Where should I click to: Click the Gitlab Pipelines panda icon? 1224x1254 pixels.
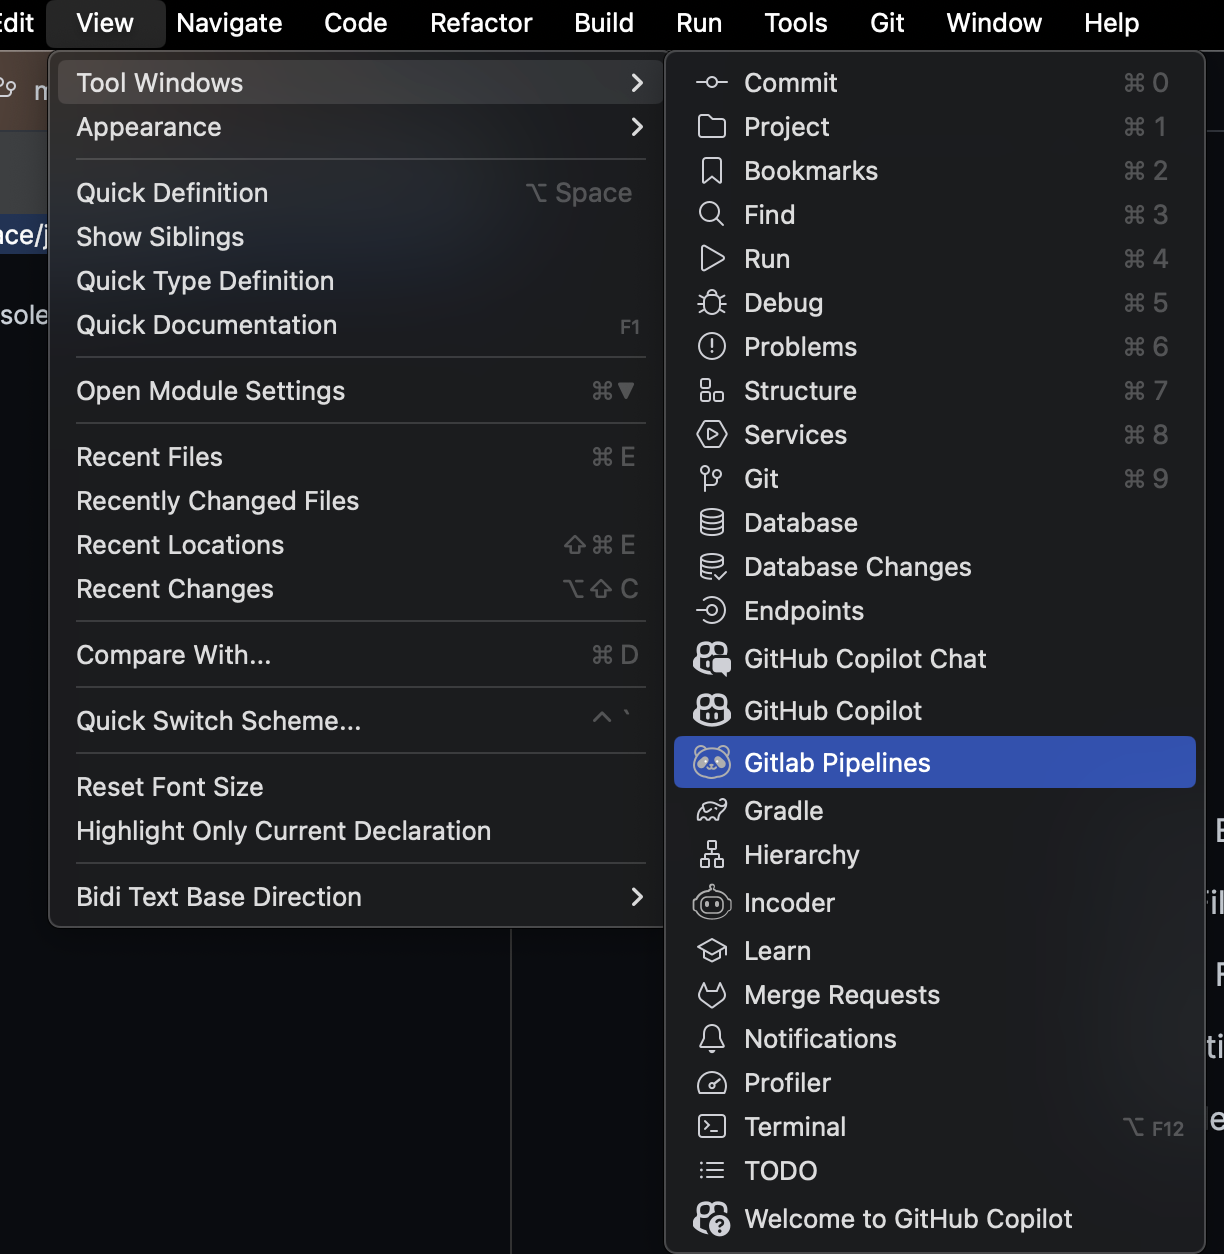pyautogui.click(x=711, y=763)
